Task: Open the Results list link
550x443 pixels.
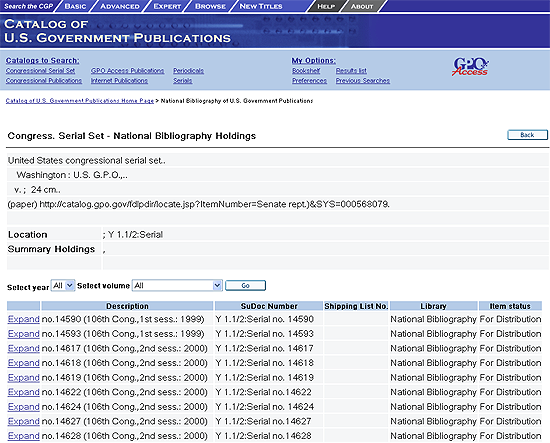Action: tap(351, 71)
